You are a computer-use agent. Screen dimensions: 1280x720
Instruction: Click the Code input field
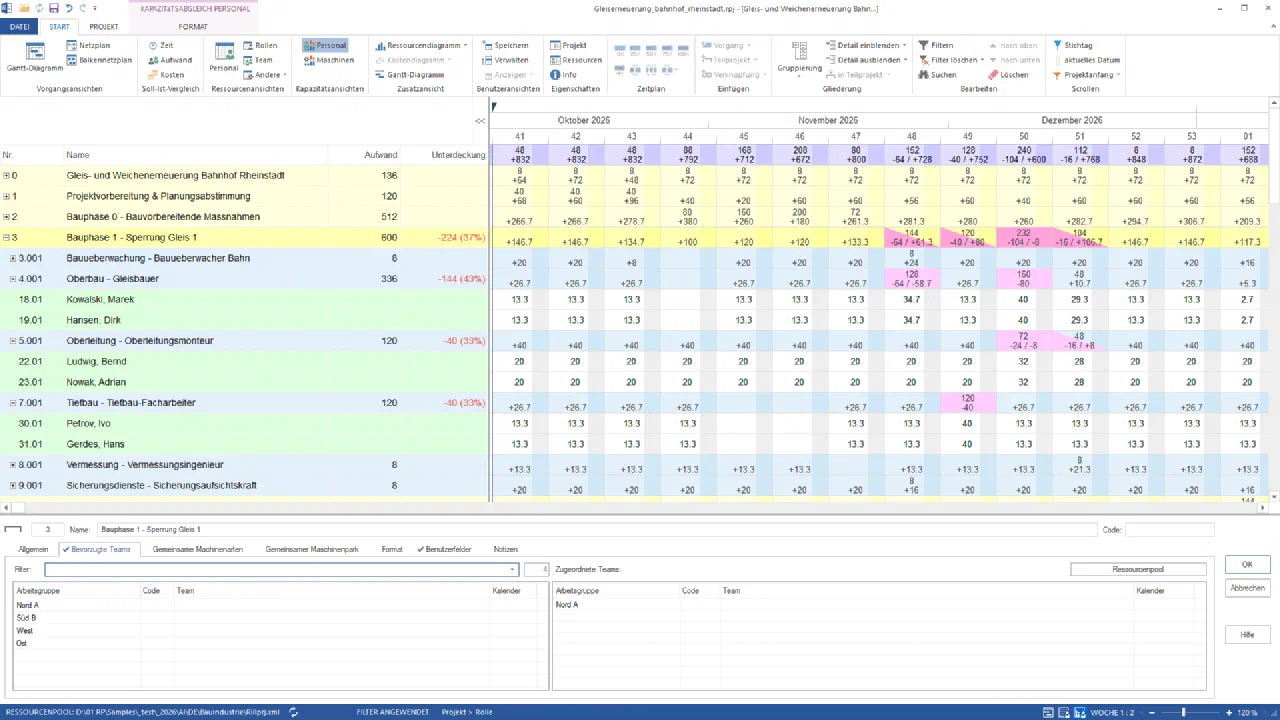1170,530
